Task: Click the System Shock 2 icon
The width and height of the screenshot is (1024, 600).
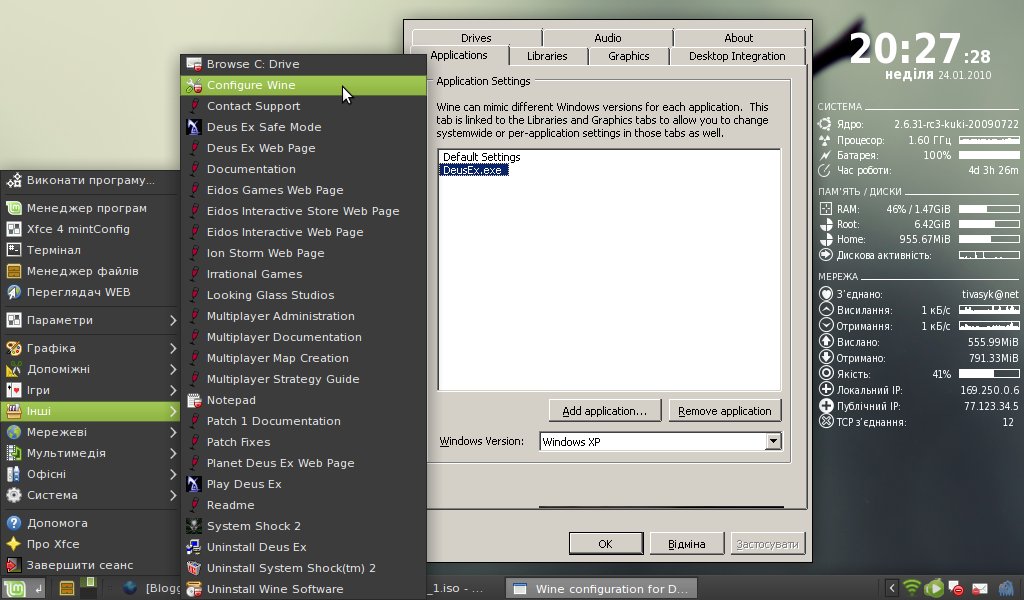Action: [194, 526]
